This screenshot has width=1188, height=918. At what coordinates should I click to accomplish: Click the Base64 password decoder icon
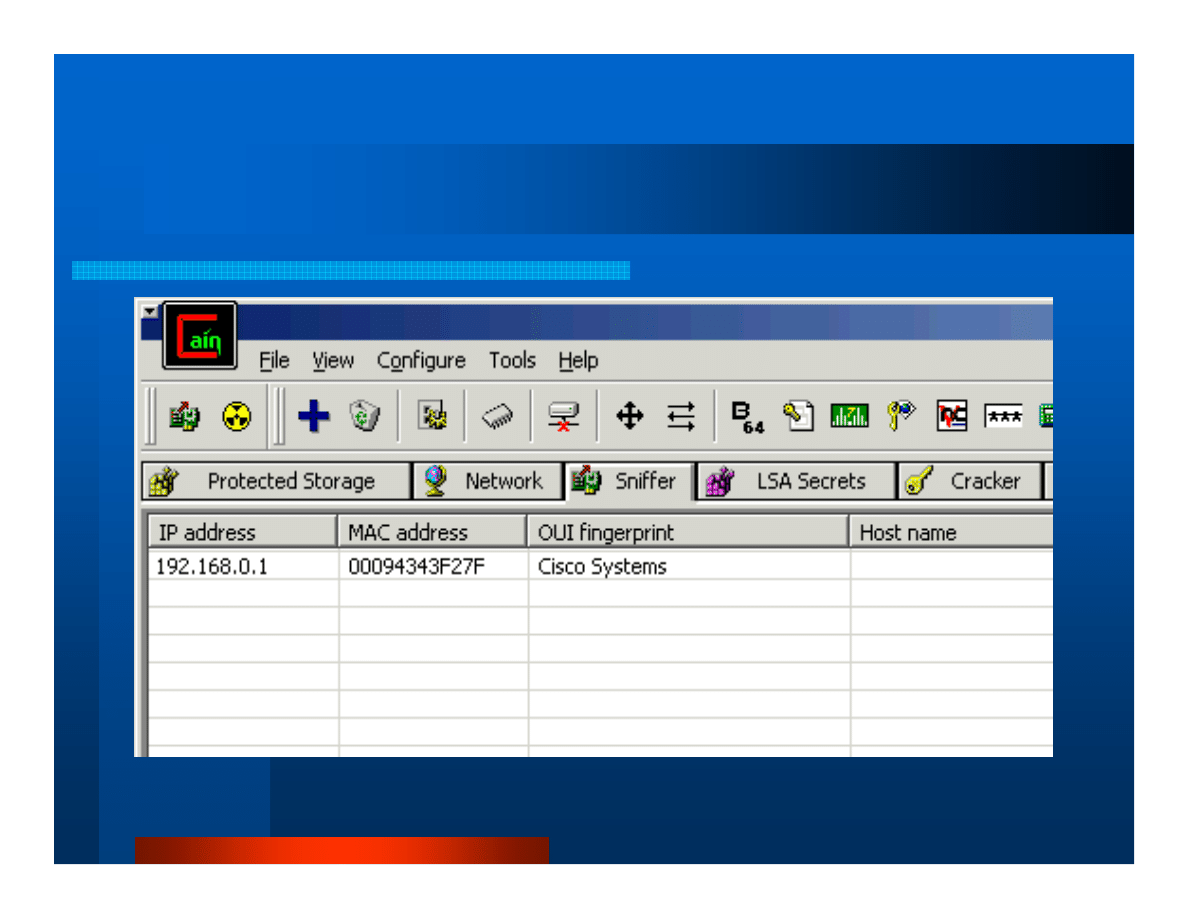coord(746,416)
